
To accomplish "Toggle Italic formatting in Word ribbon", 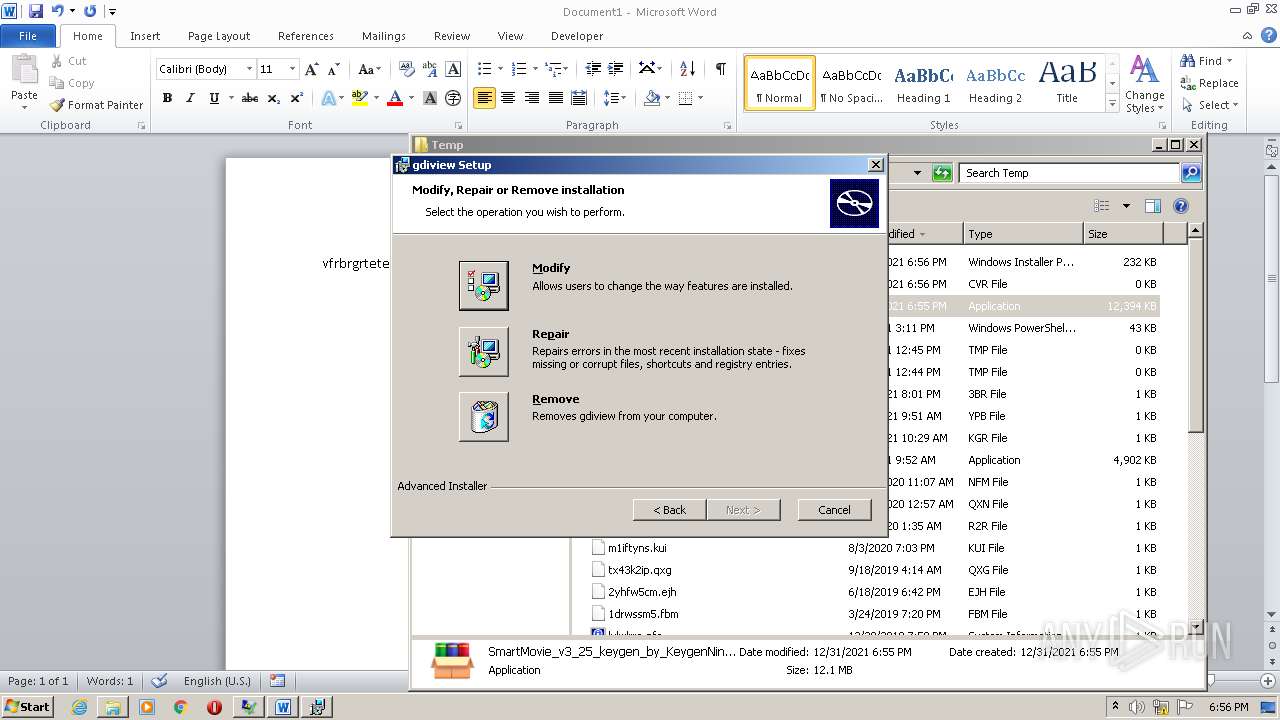I will 190,98.
